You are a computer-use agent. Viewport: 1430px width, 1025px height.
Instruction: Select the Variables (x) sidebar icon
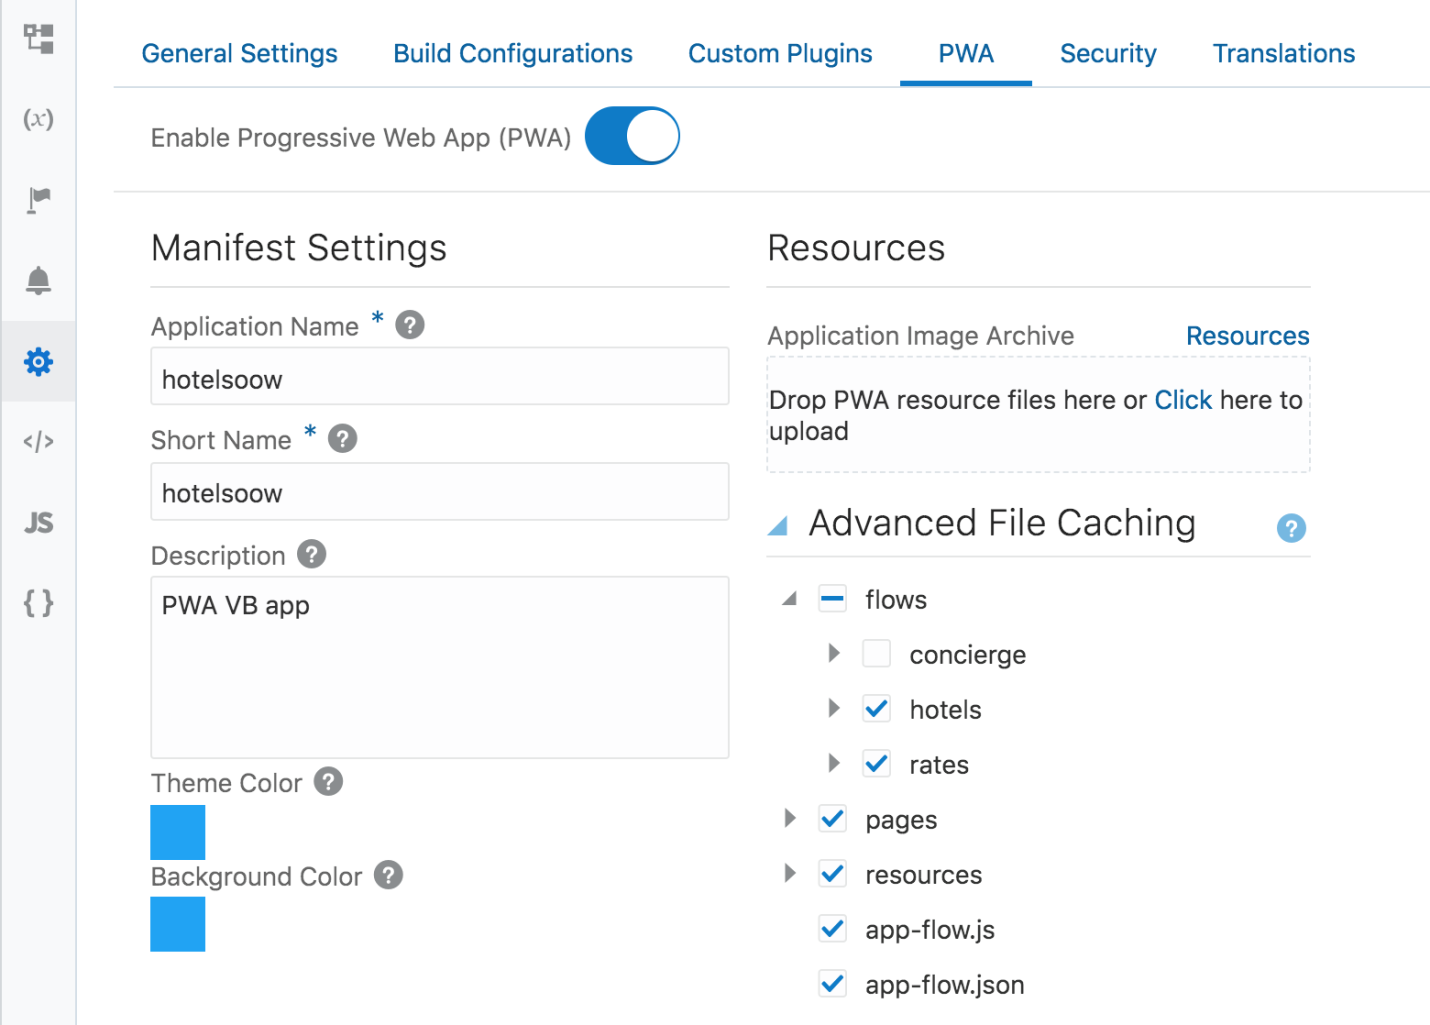coord(38,119)
